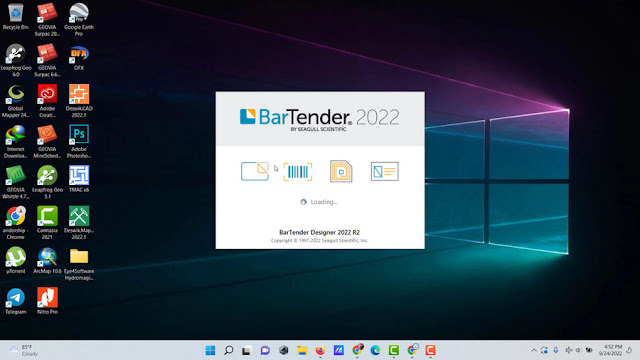Open the weather widget showing Cloudy

tap(23, 350)
